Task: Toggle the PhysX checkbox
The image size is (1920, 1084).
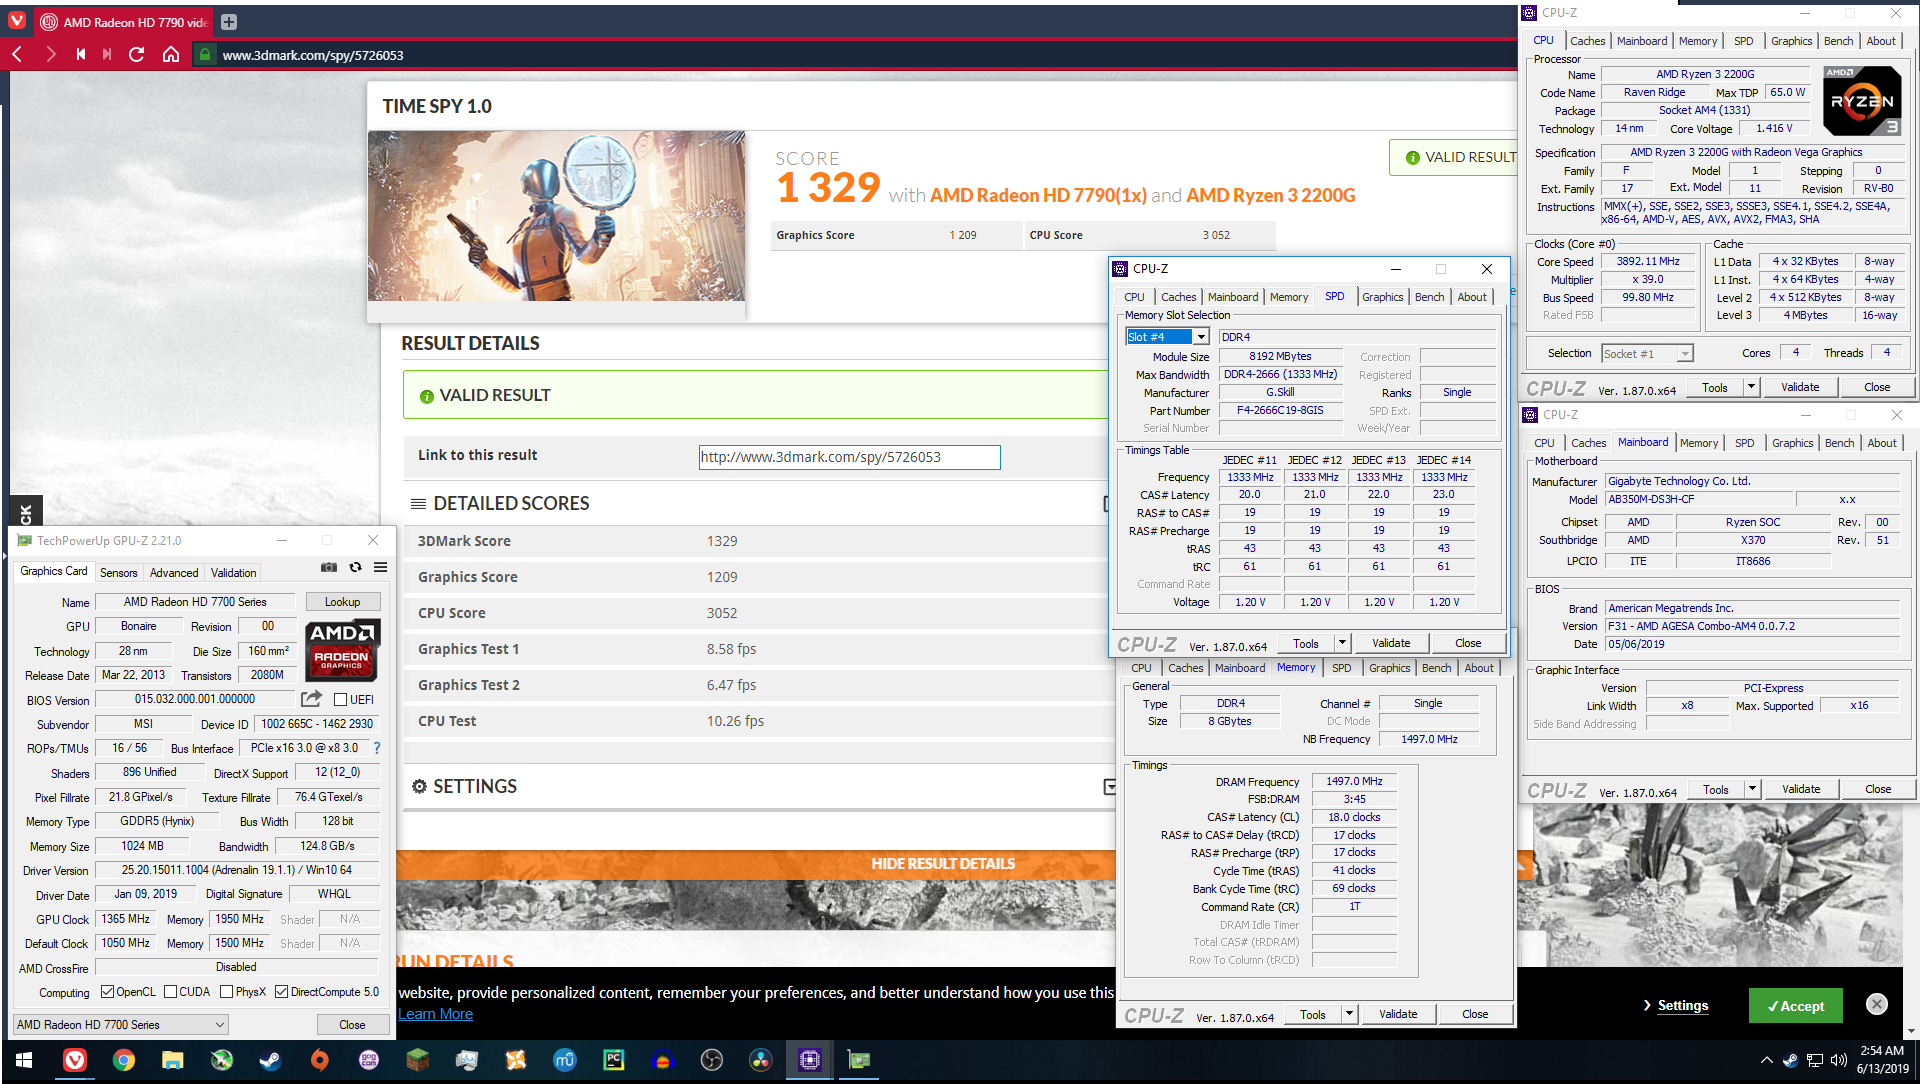Action: (226, 992)
